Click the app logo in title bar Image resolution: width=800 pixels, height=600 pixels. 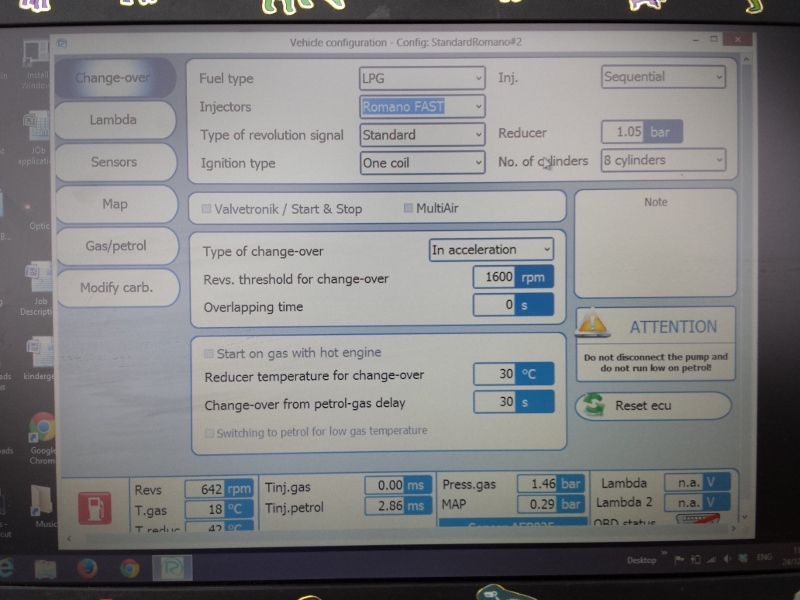coord(62,45)
